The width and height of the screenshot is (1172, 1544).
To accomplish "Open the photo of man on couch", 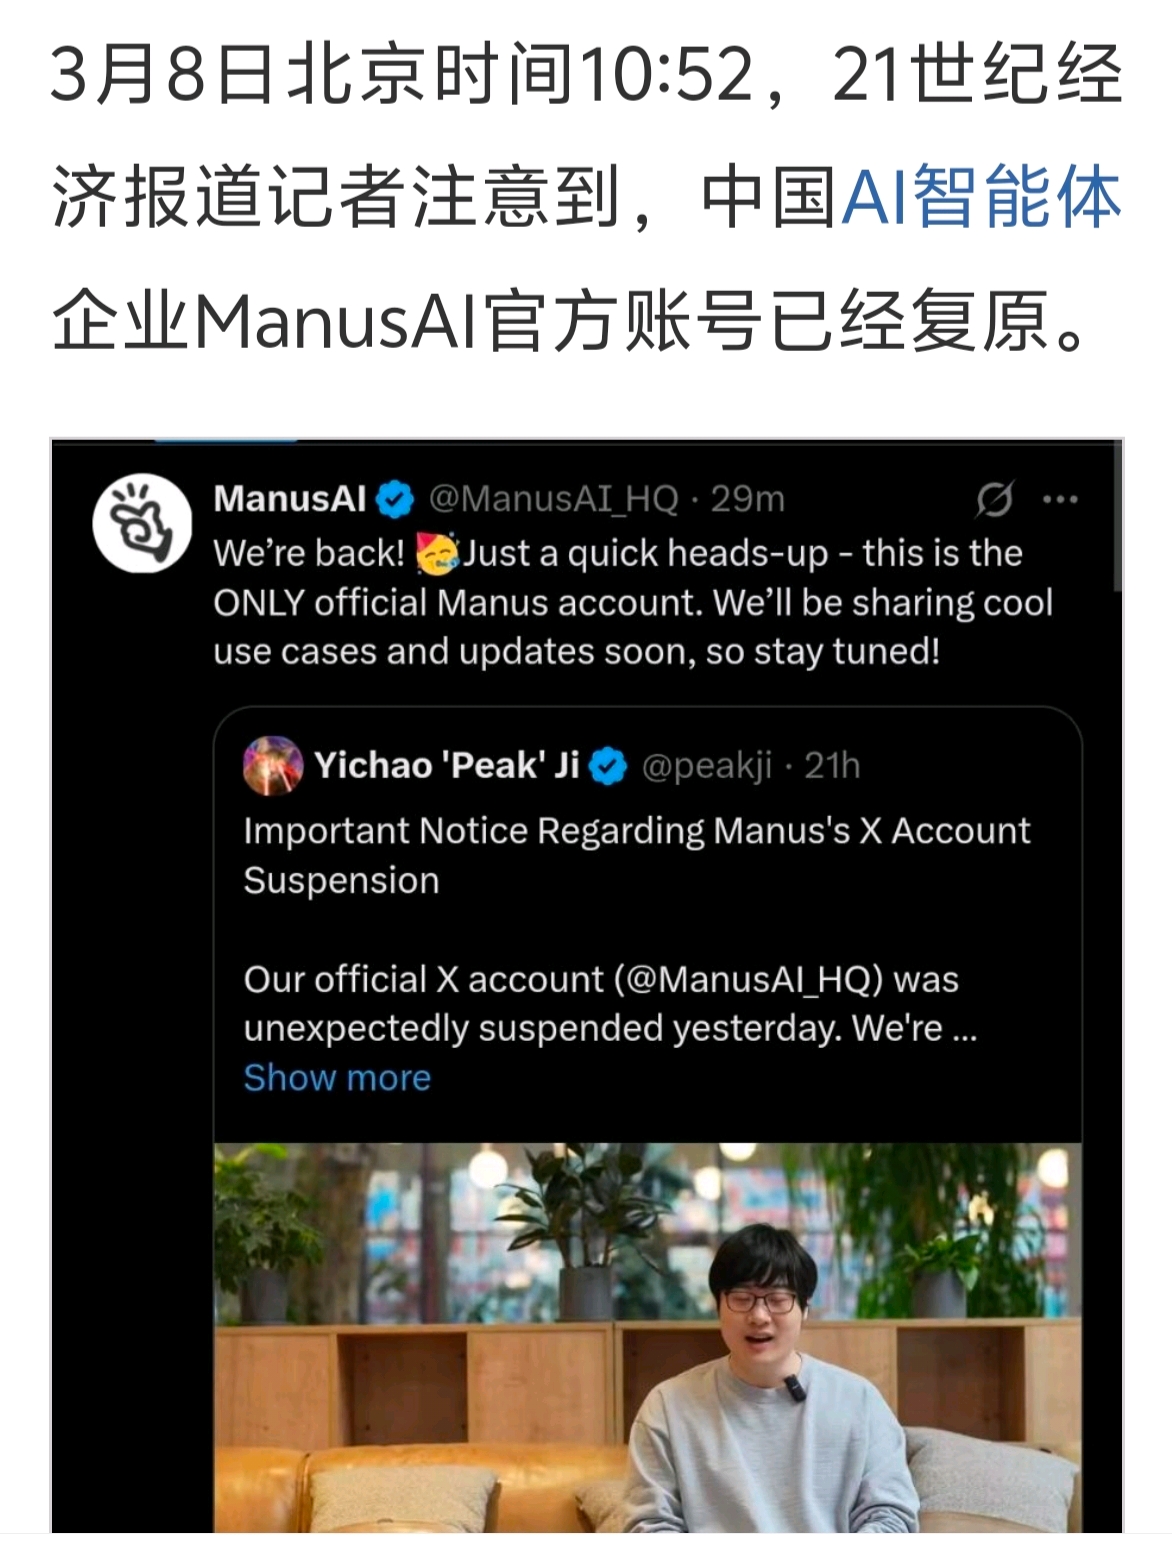I will 647,1337.
